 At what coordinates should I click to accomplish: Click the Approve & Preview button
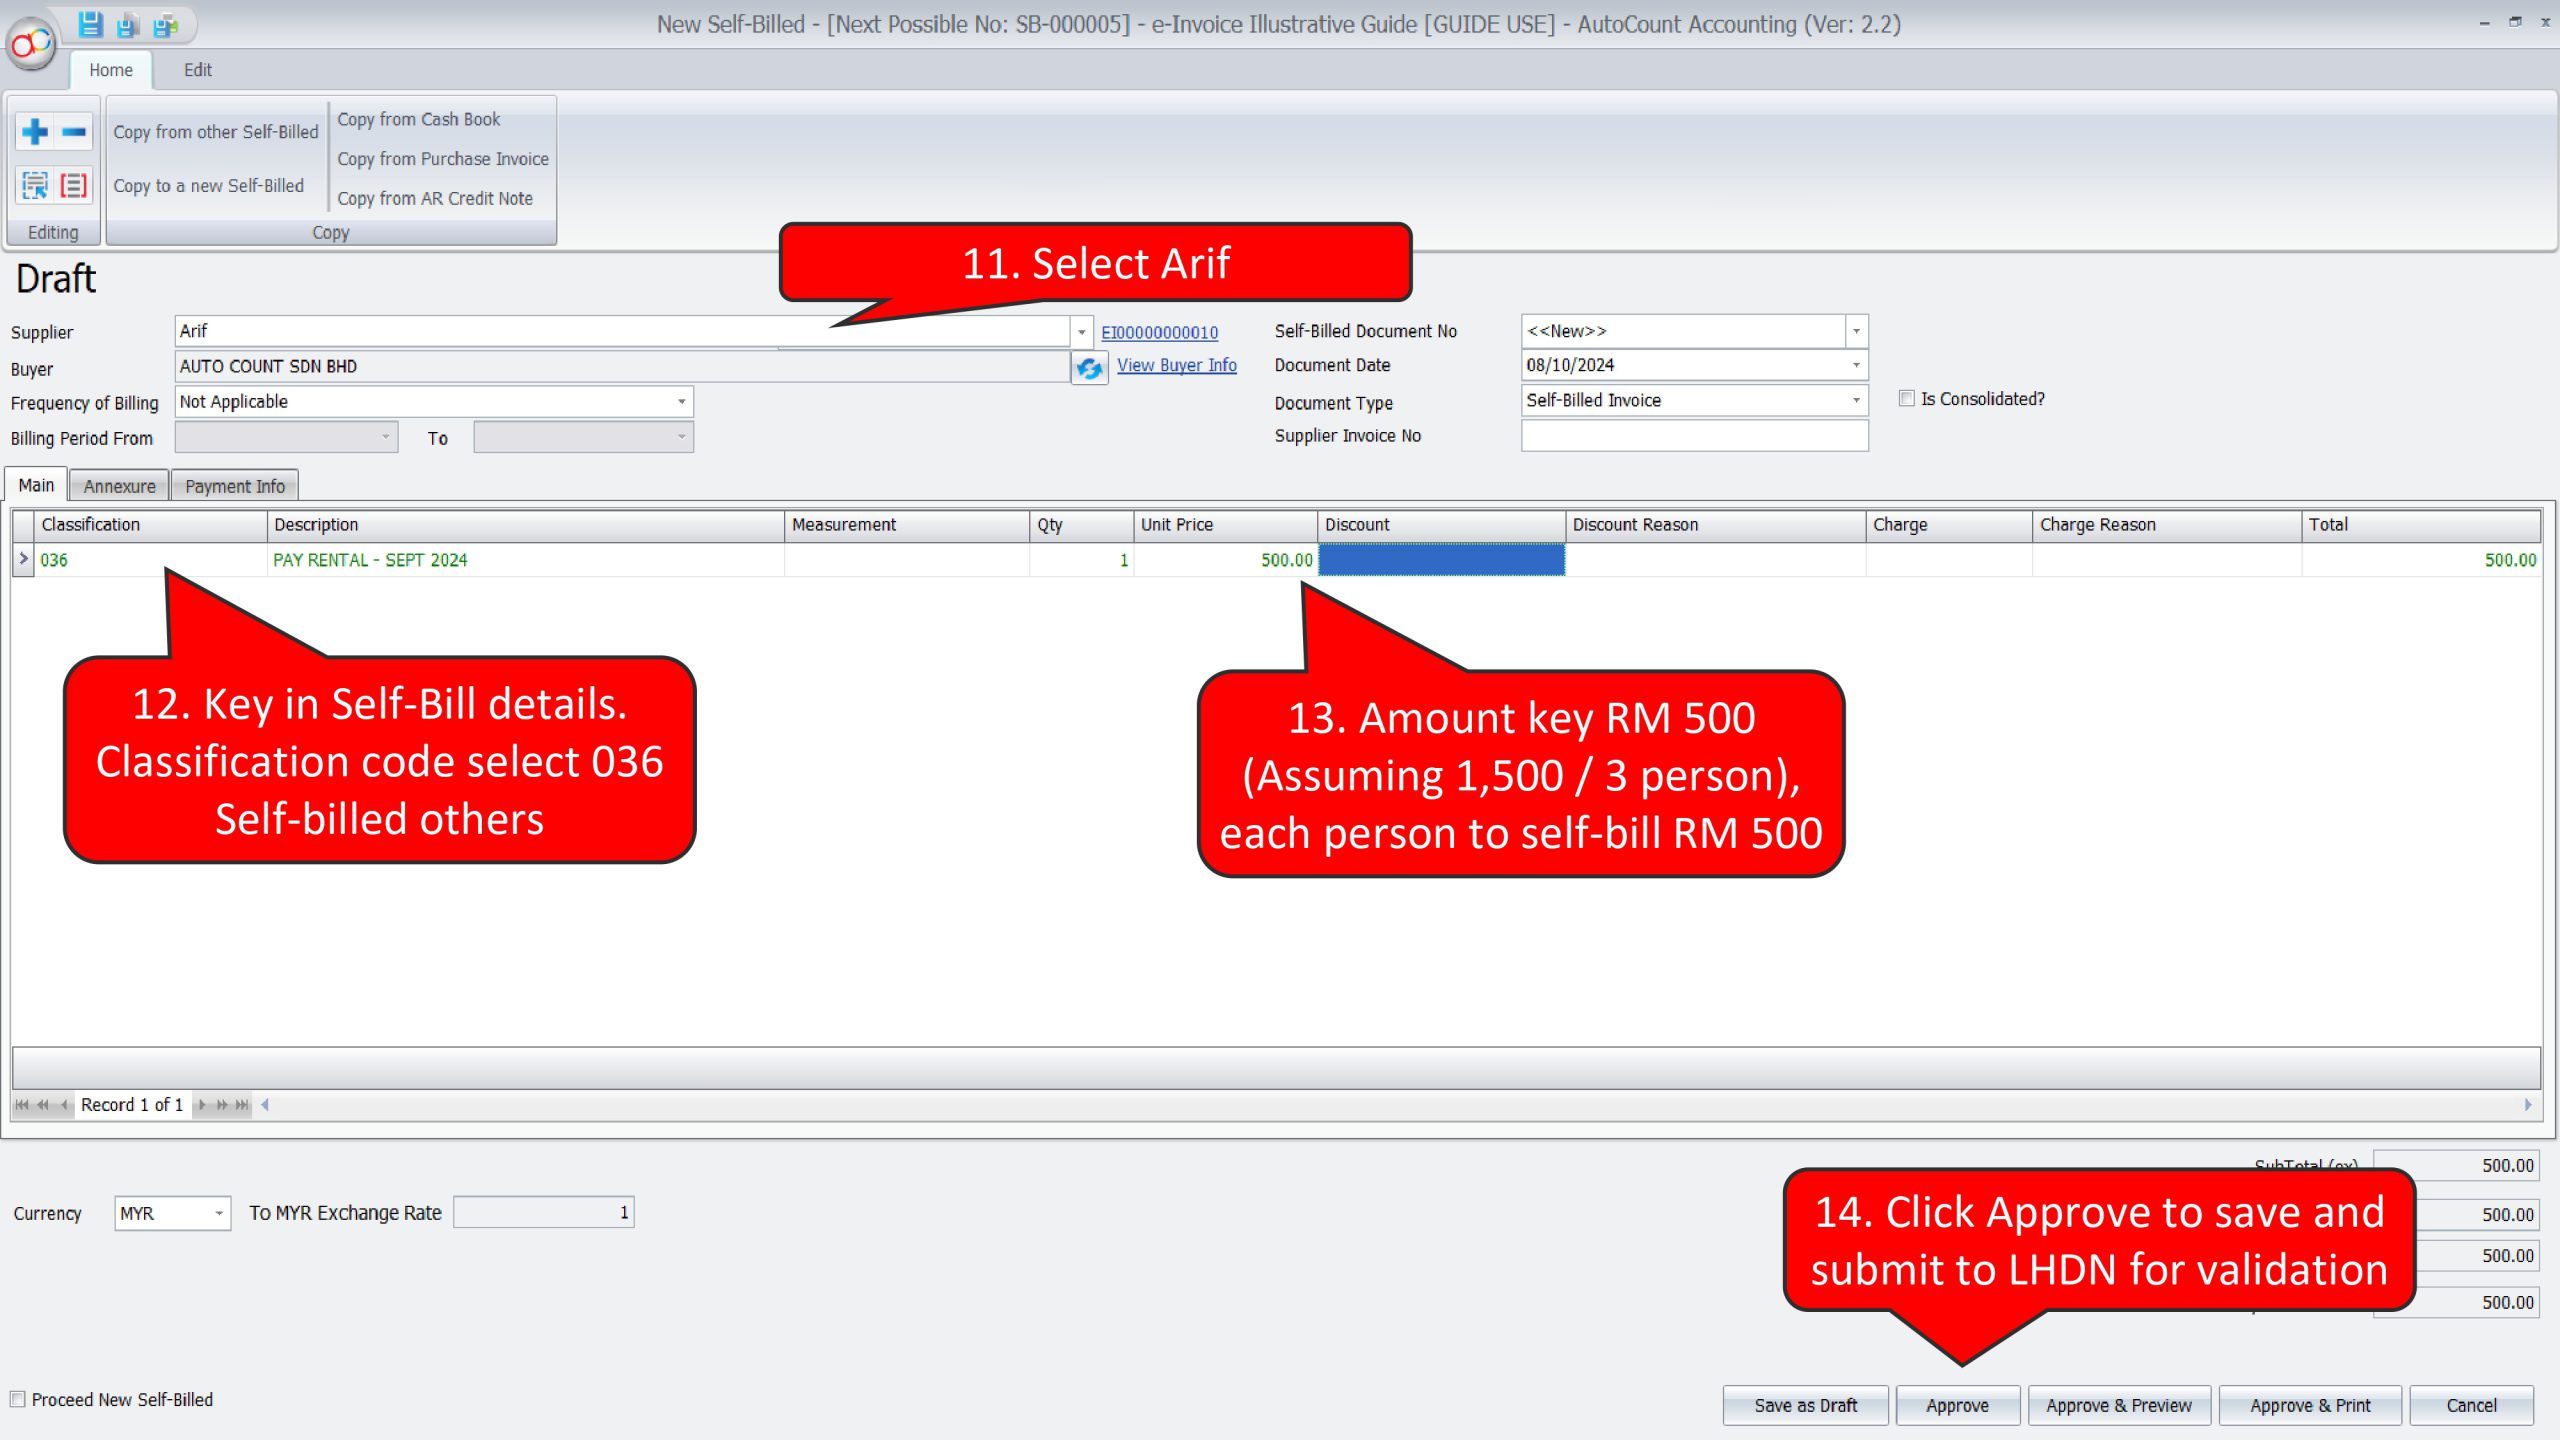pos(2119,1405)
